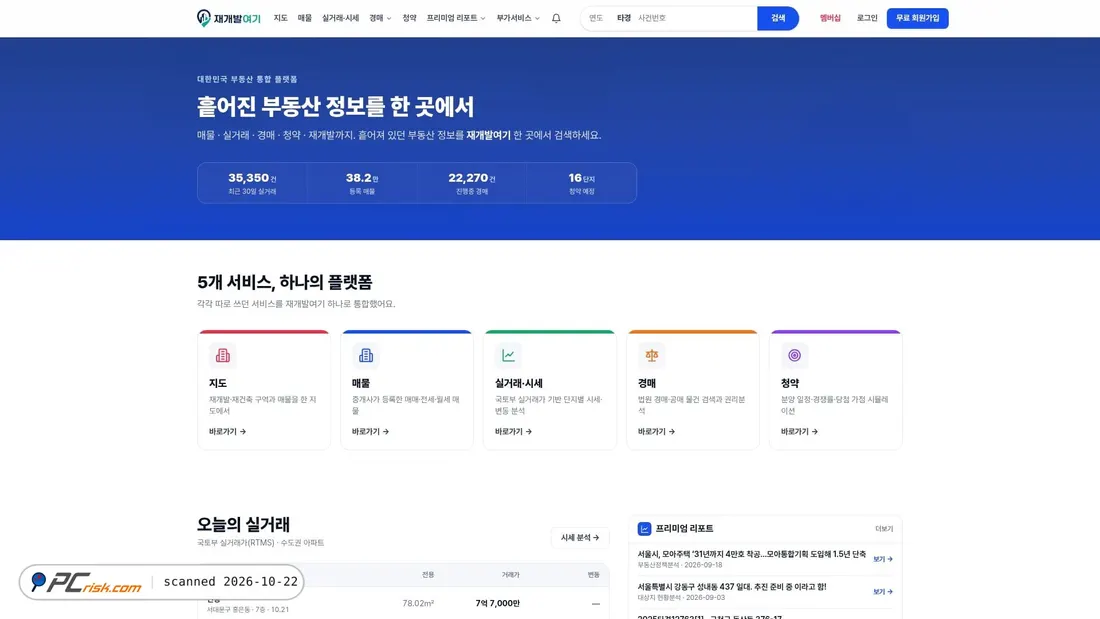This screenshot has width=1100, height=619.
Task: Click 바로가기 on the 매물 card
Action: [370, 432]
